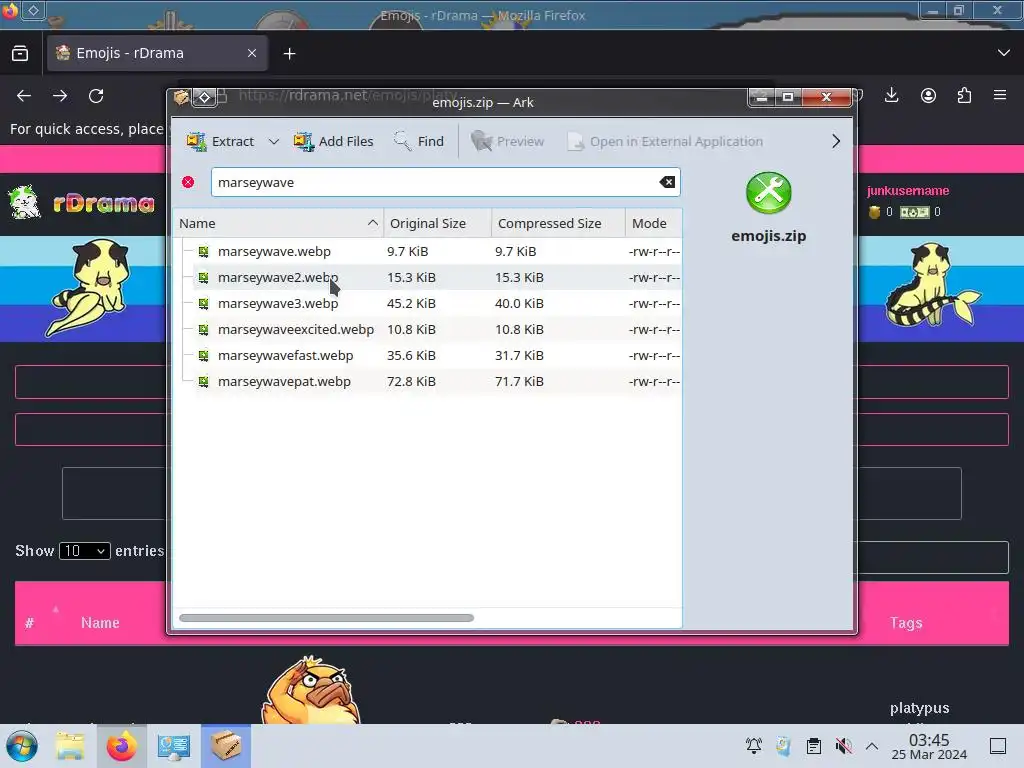1024x768 pixels.
Task: Open Find in Ark toolbar
Action: click(419, 141)
